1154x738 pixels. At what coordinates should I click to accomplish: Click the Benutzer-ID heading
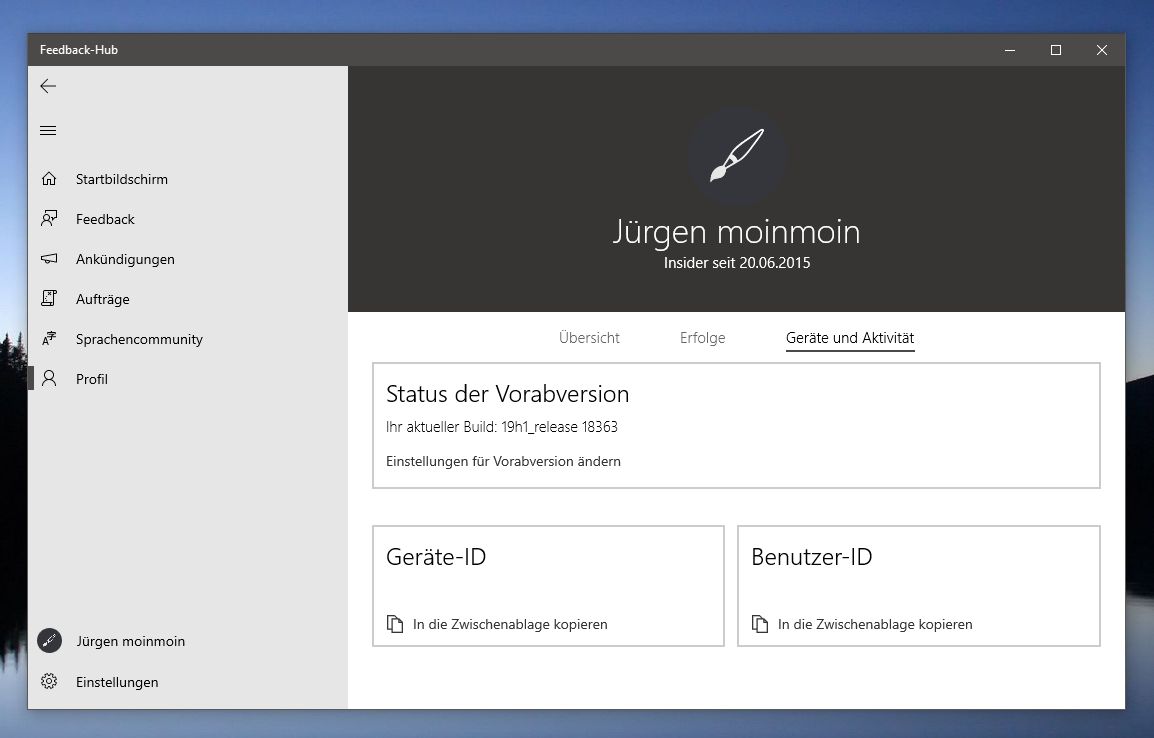[812, 557]
